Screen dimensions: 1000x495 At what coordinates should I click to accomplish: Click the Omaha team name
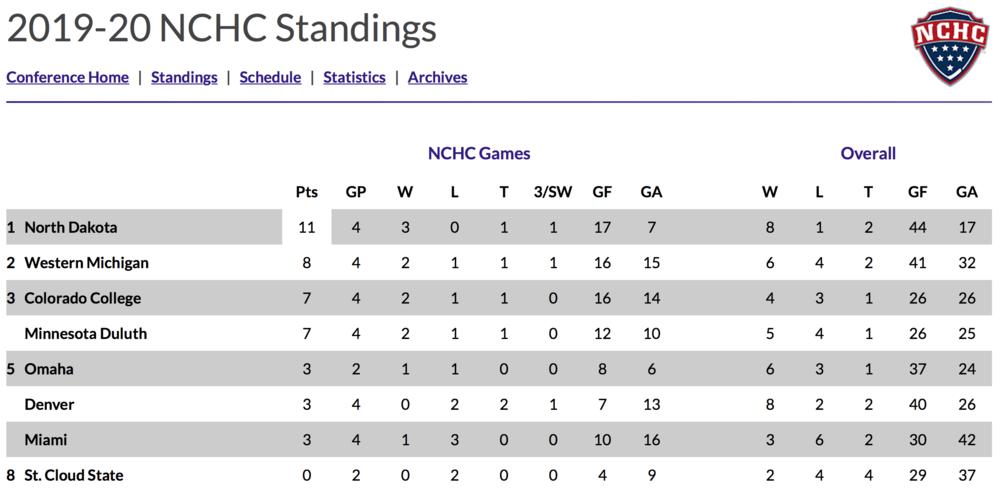[x=47, y=369]
